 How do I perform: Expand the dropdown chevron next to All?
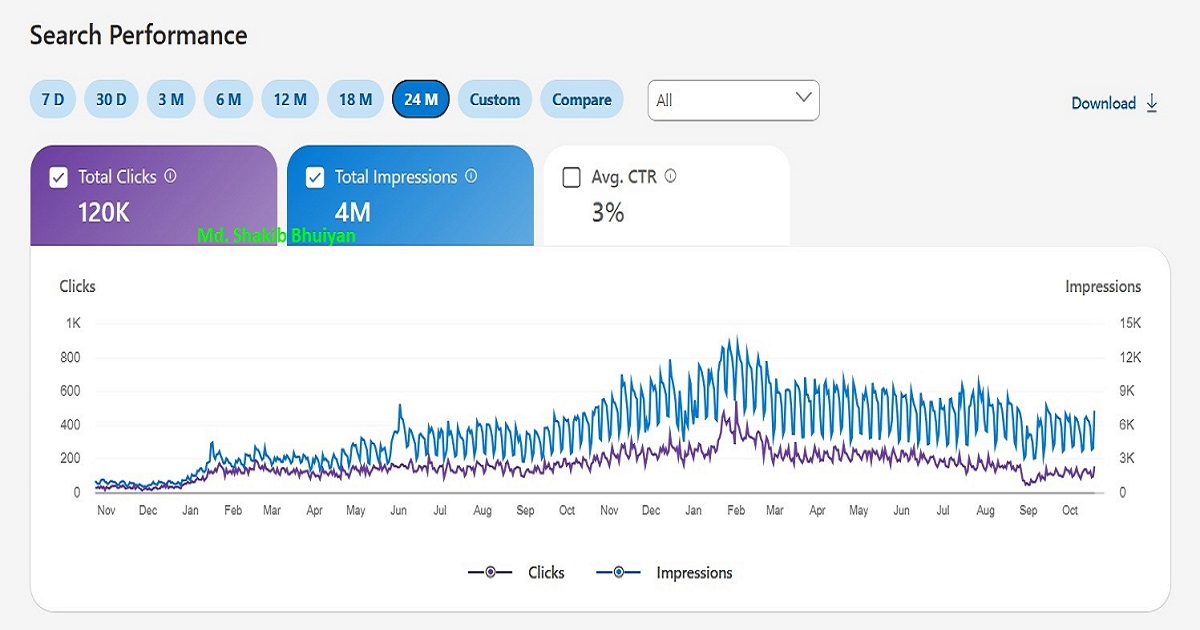click(802, 98)
